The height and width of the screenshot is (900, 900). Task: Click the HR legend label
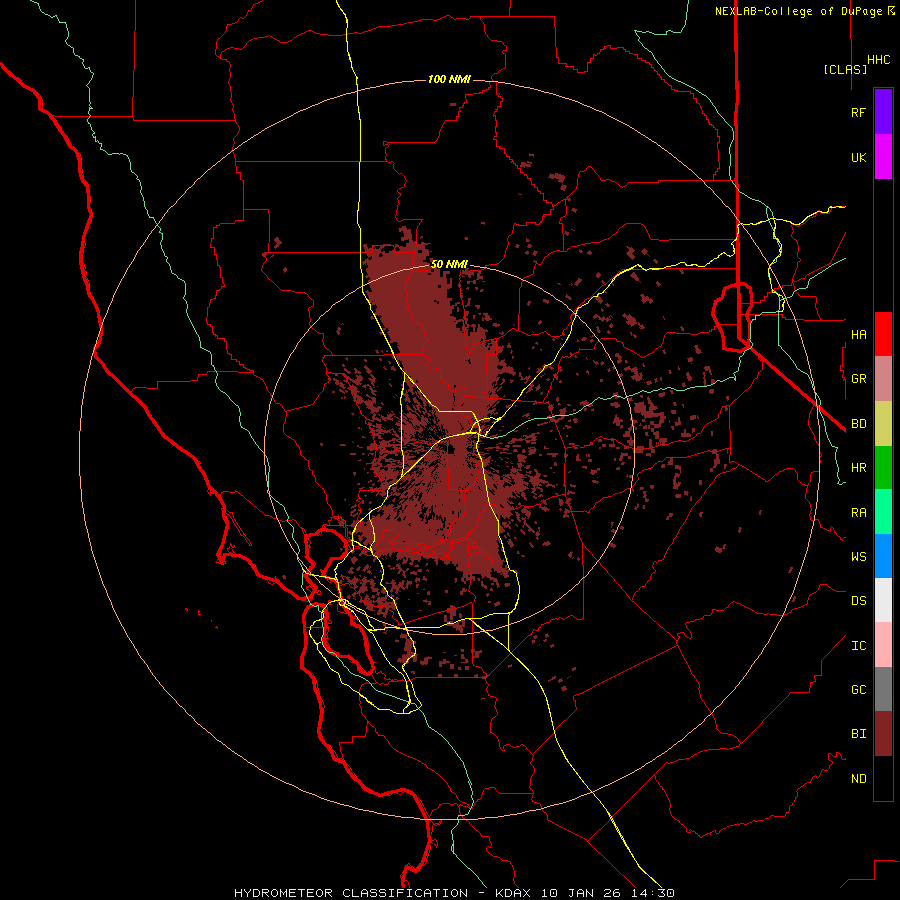click(858, 468)
